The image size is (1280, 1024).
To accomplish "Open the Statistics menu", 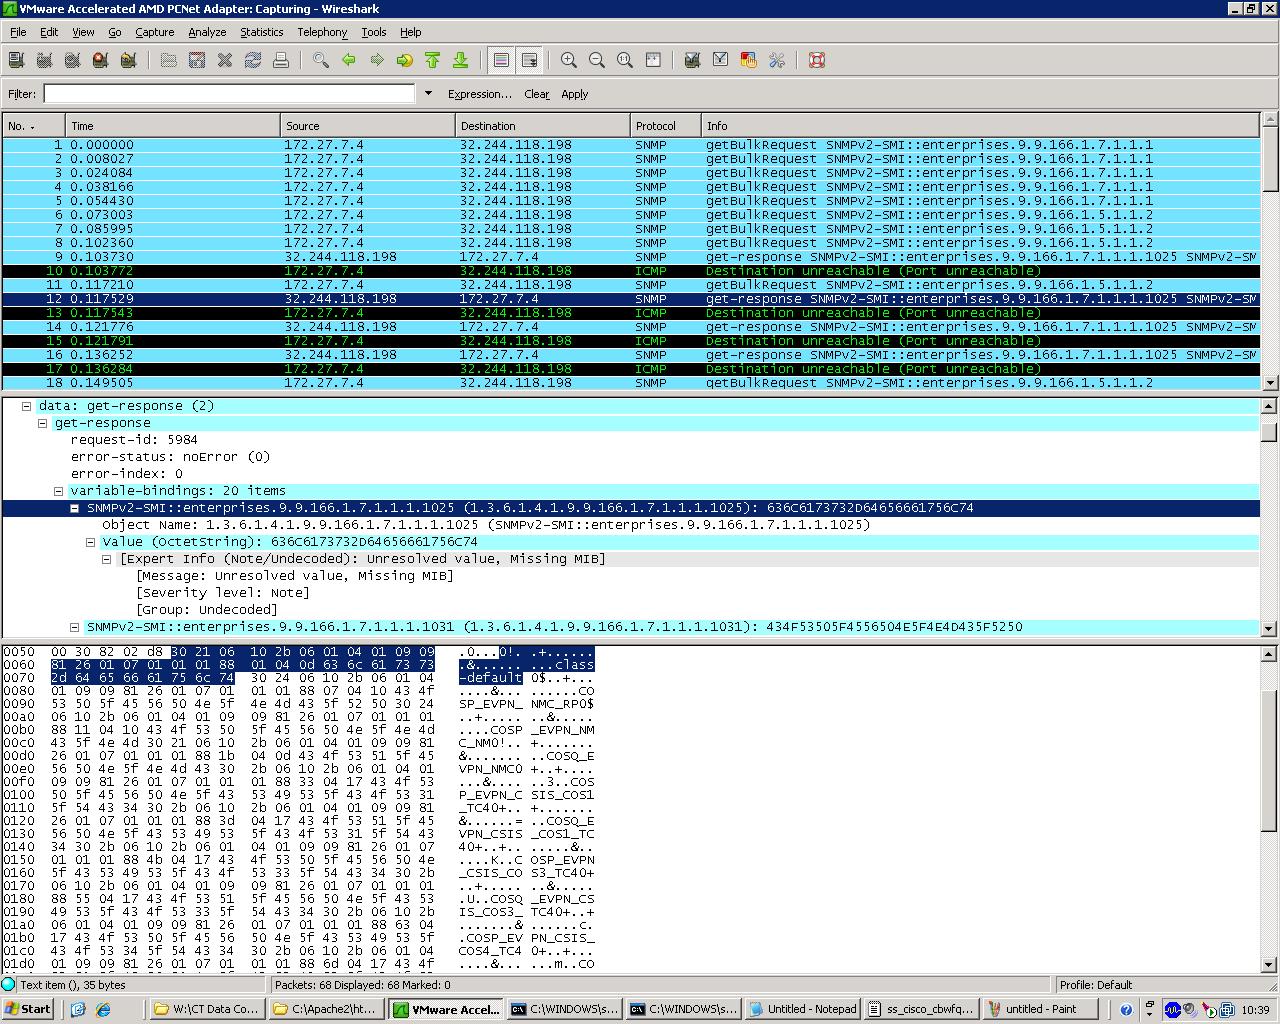I will [261, 32].
